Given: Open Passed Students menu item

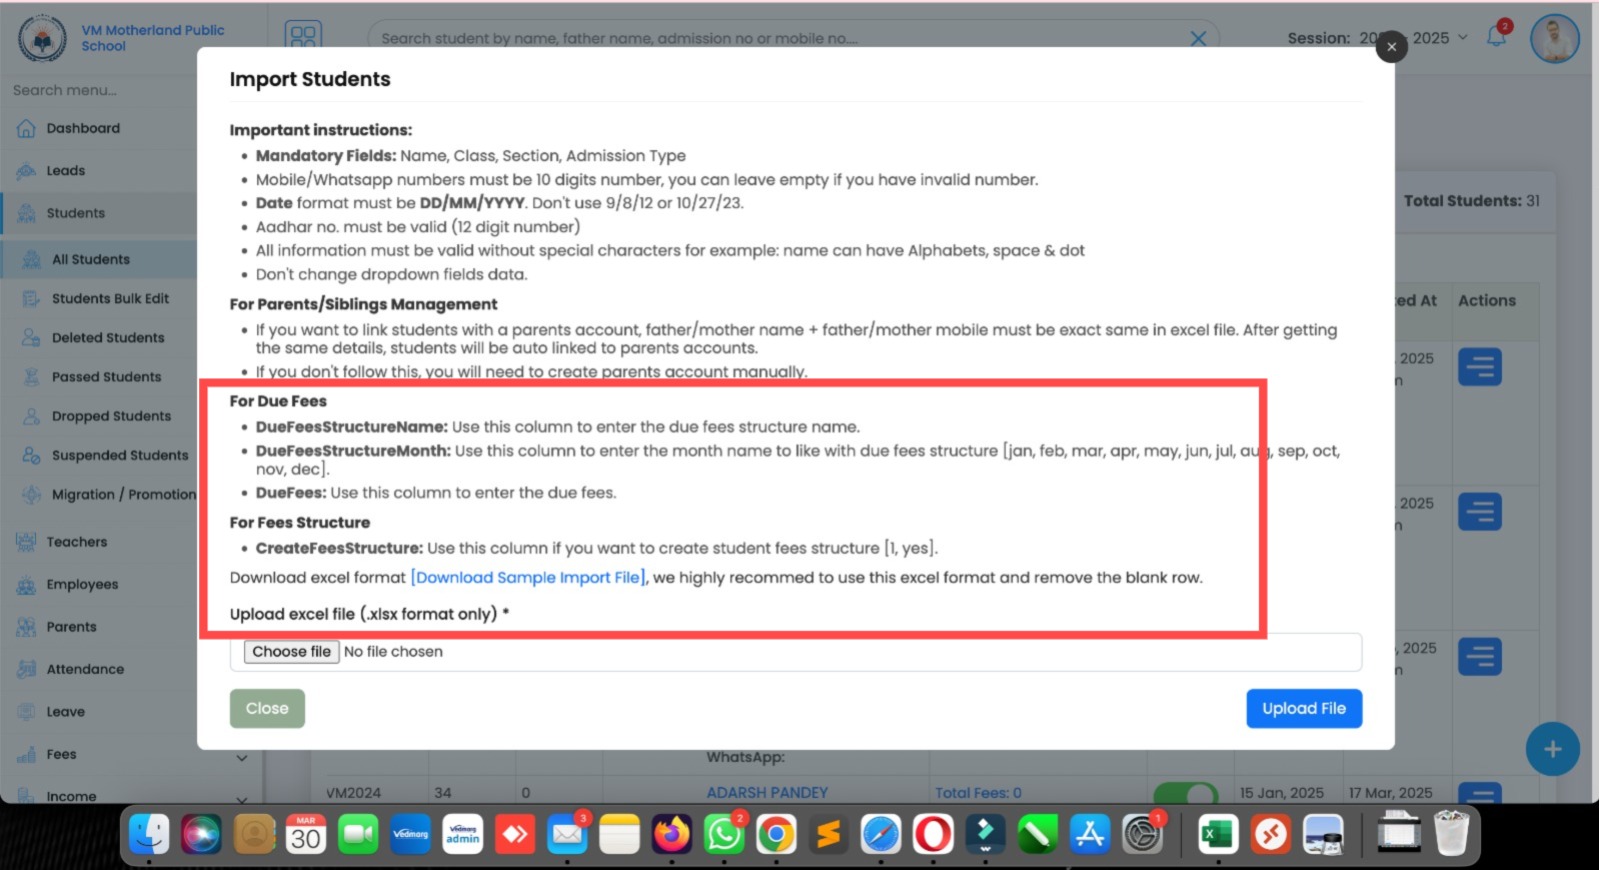Looking at the screenshot, I should click(106, 376).
